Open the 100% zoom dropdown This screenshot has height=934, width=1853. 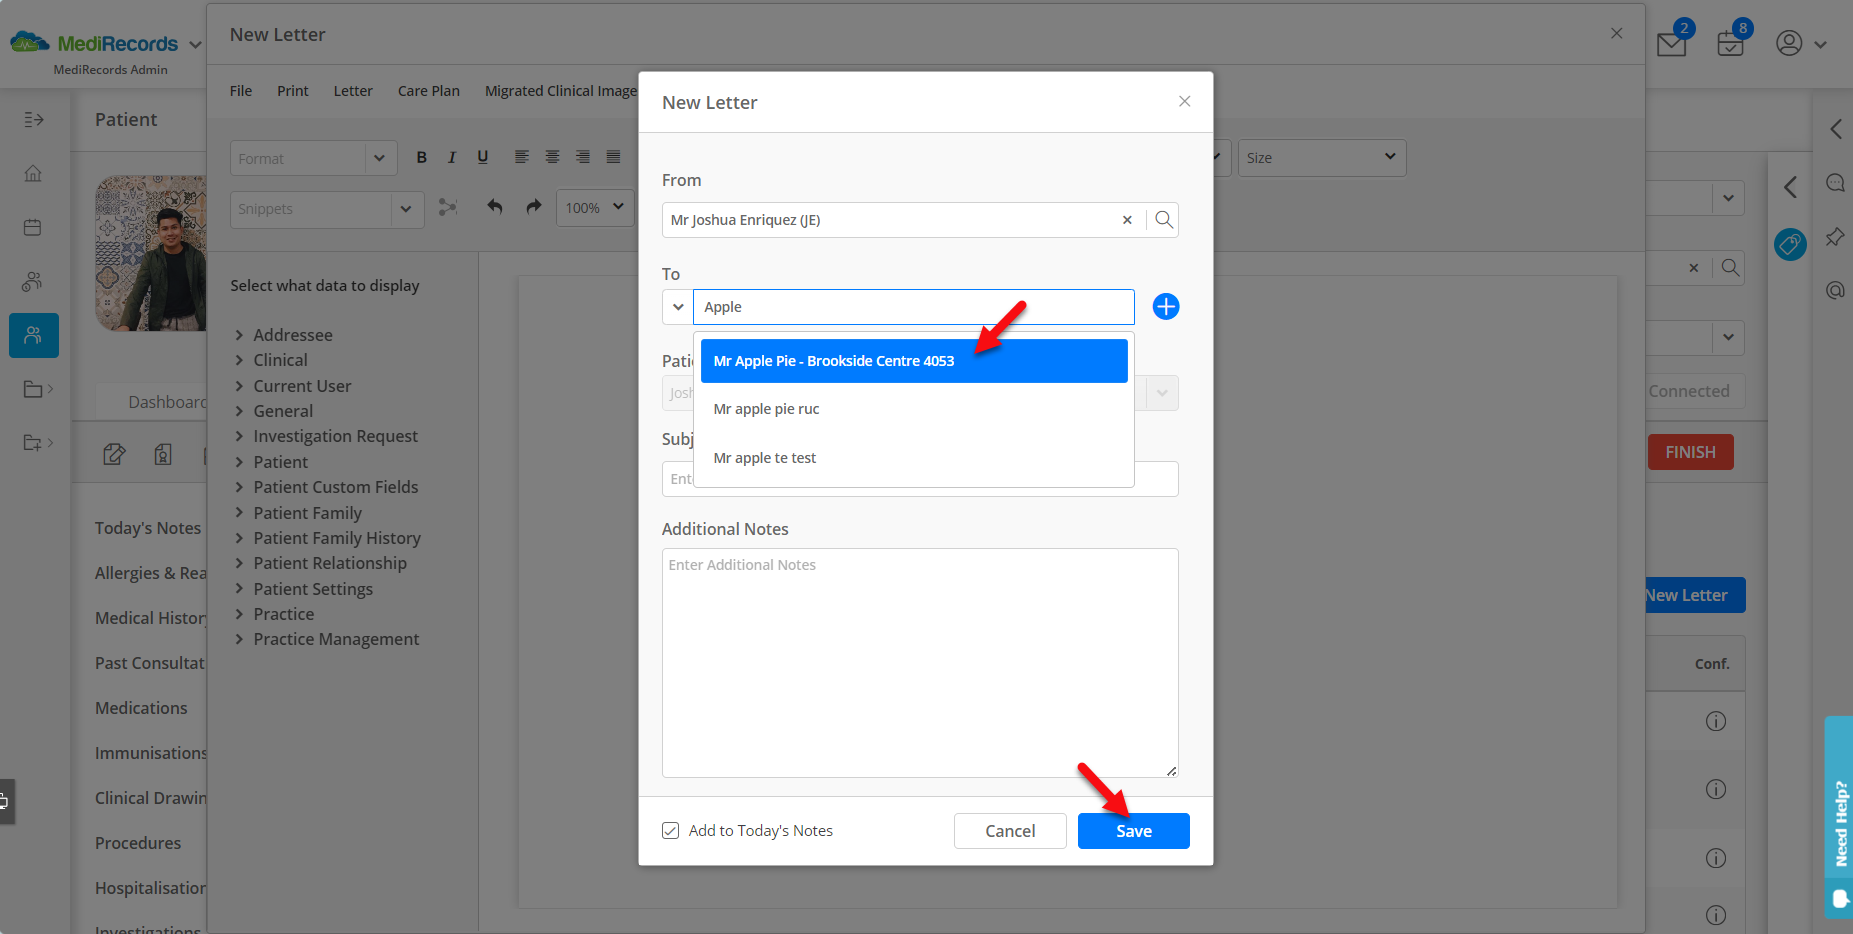(x=595, y=208)
